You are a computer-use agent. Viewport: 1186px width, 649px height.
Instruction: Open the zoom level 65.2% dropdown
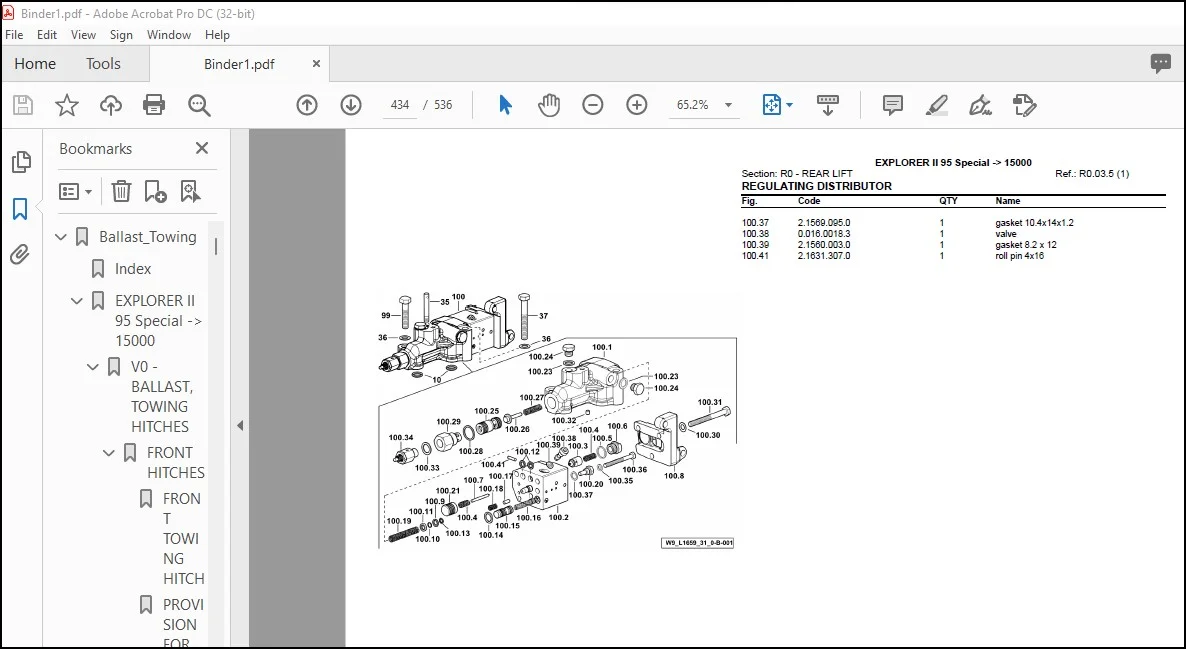728,105
